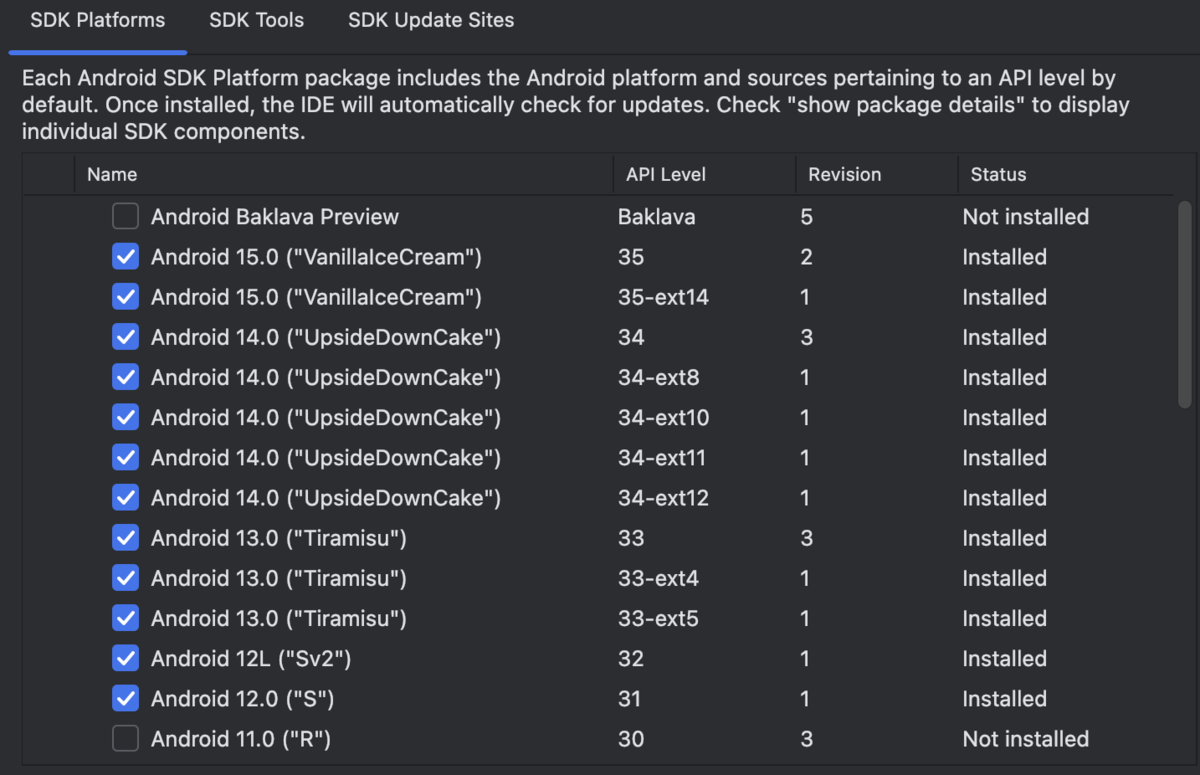Image resolution: width=1200 pixels, height=775 pixels.
Task: Click the 33-ext4 API level cell
Action: click(x=658, y=578)
